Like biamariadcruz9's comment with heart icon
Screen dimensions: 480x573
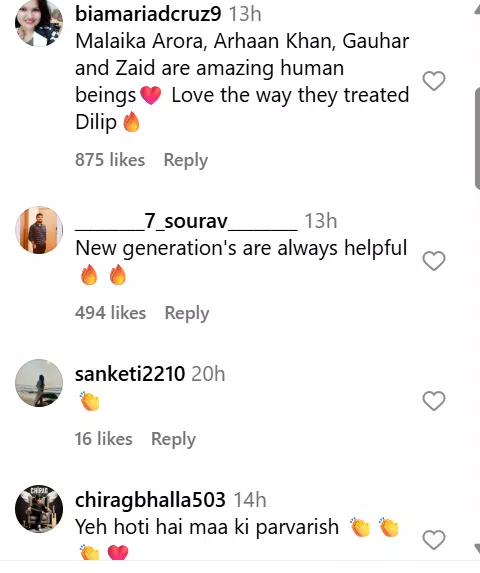click(434, 81)
